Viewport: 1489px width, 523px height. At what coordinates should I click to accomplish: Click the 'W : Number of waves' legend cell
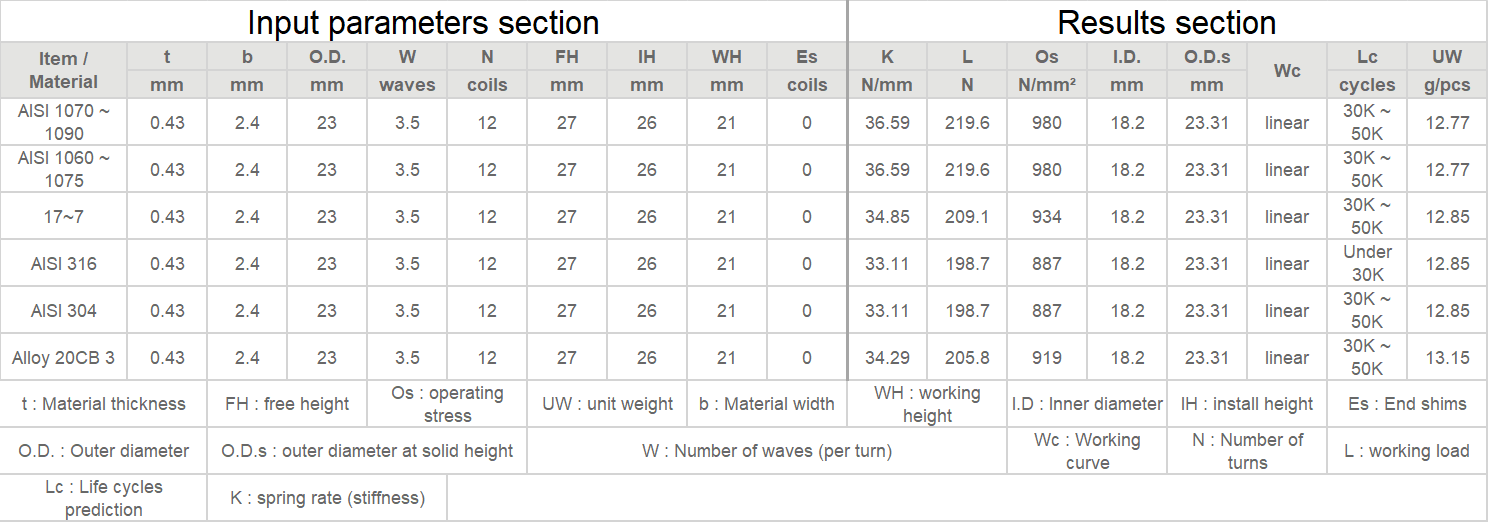pos(767,451)
